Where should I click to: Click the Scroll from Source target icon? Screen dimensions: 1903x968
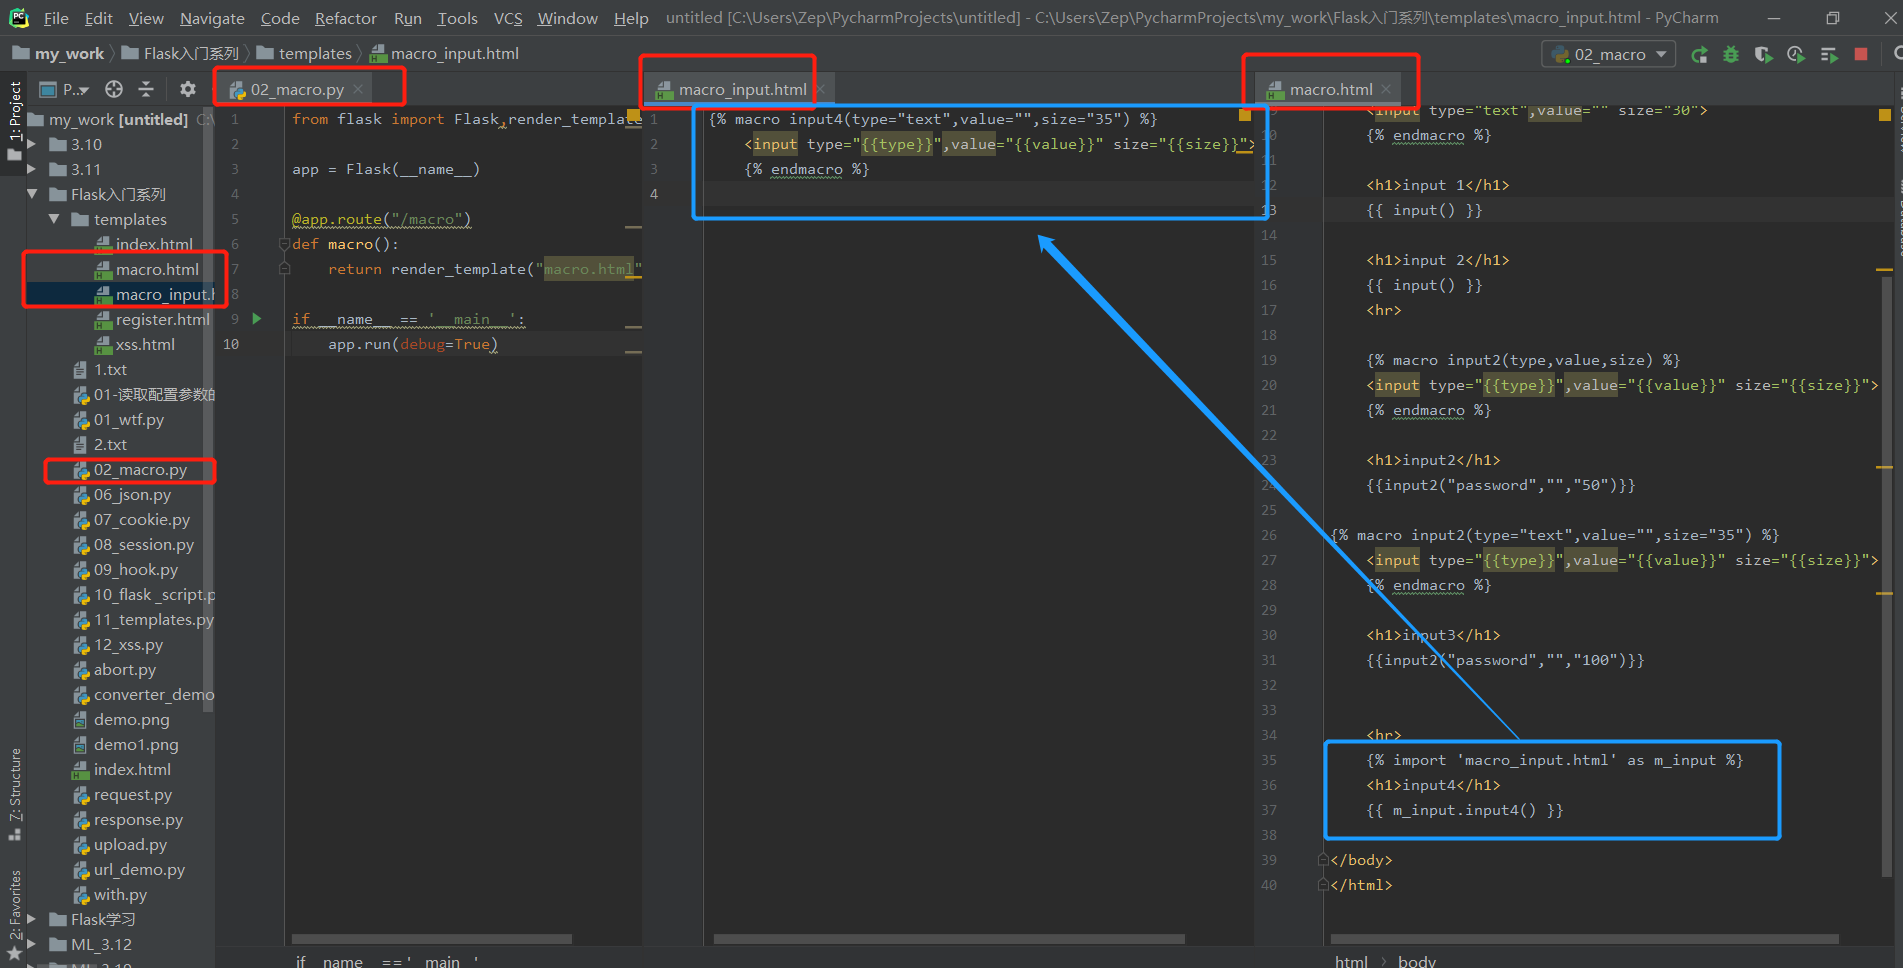[x=114, y=89]
